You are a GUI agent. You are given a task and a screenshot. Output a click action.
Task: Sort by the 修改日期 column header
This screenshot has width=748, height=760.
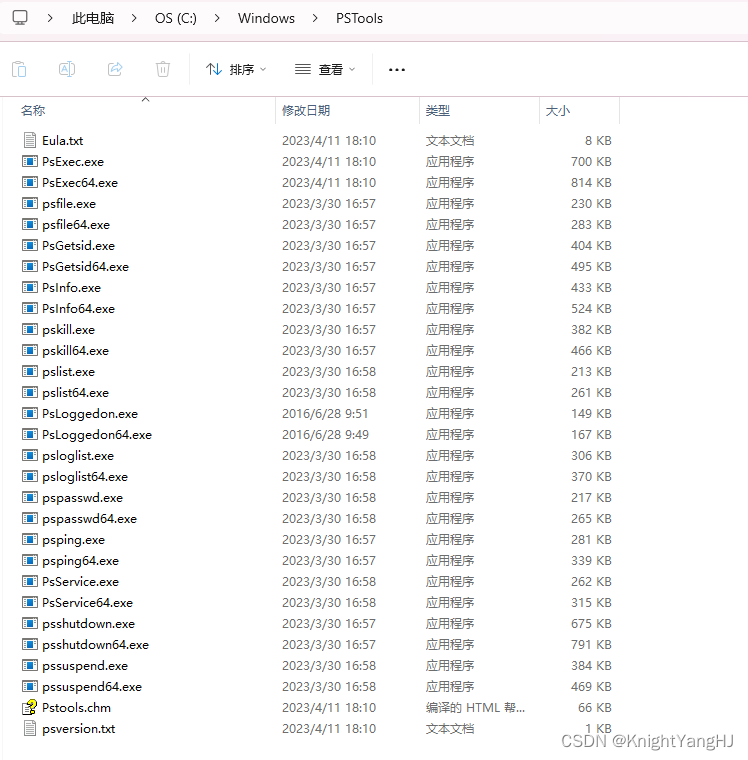(306, 111)
